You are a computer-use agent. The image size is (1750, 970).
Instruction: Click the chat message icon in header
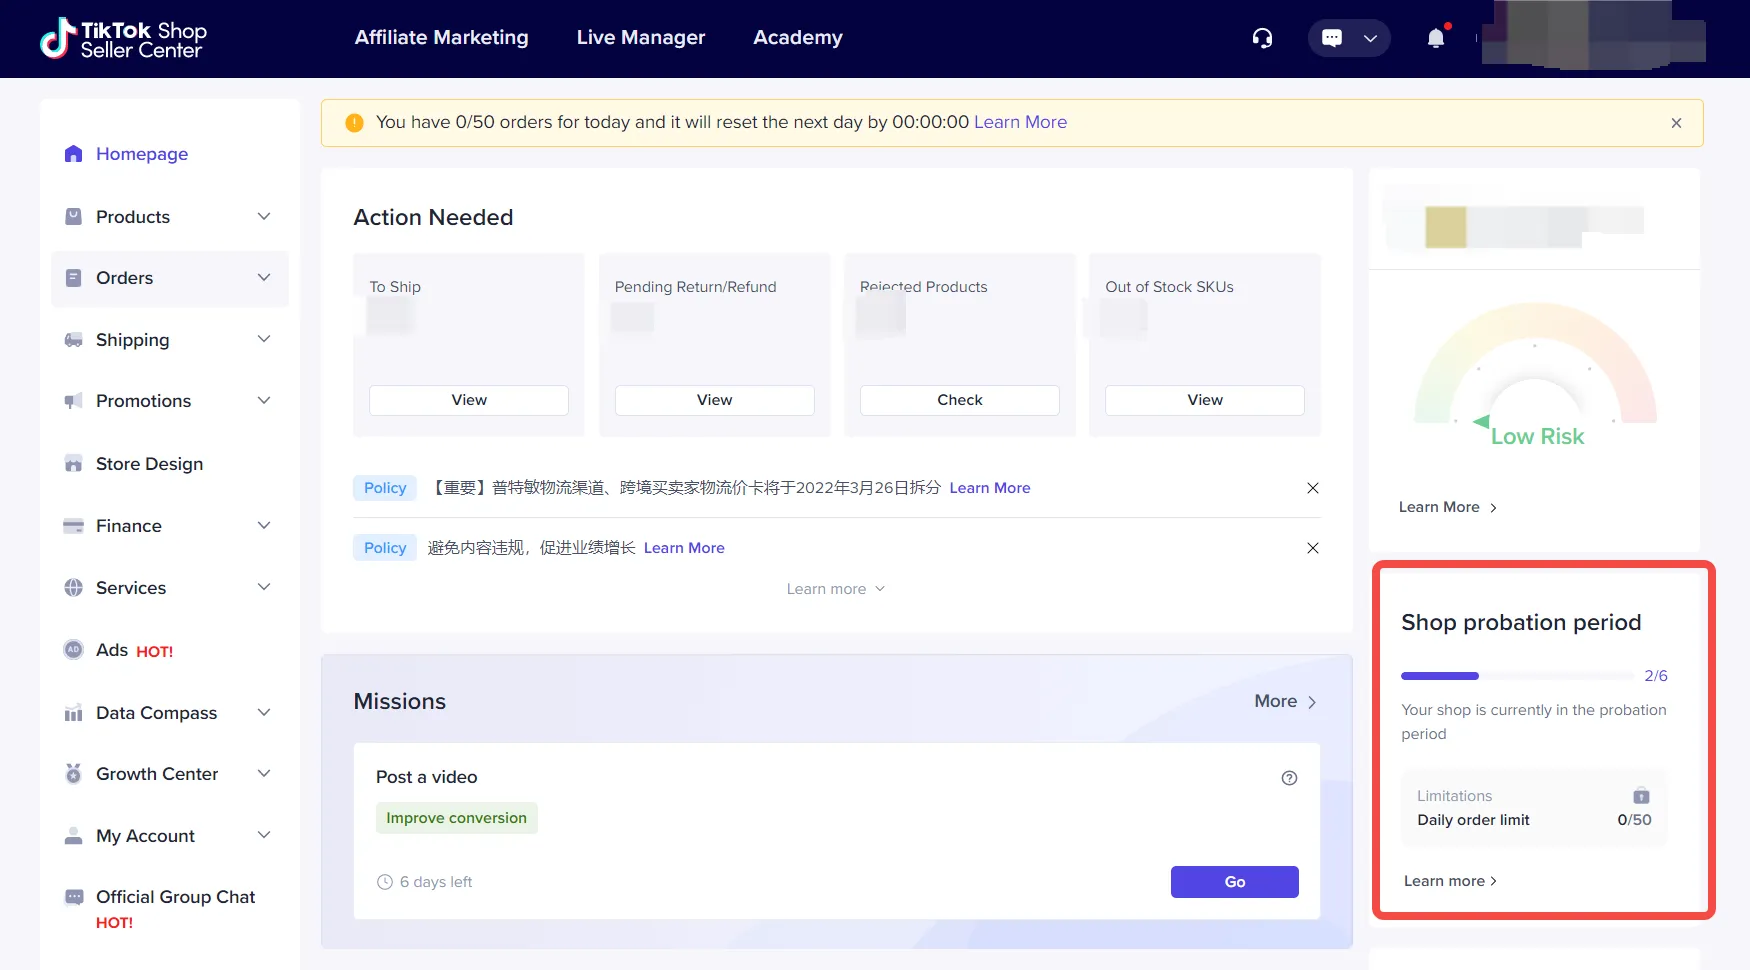click(x=1332, y=38)
